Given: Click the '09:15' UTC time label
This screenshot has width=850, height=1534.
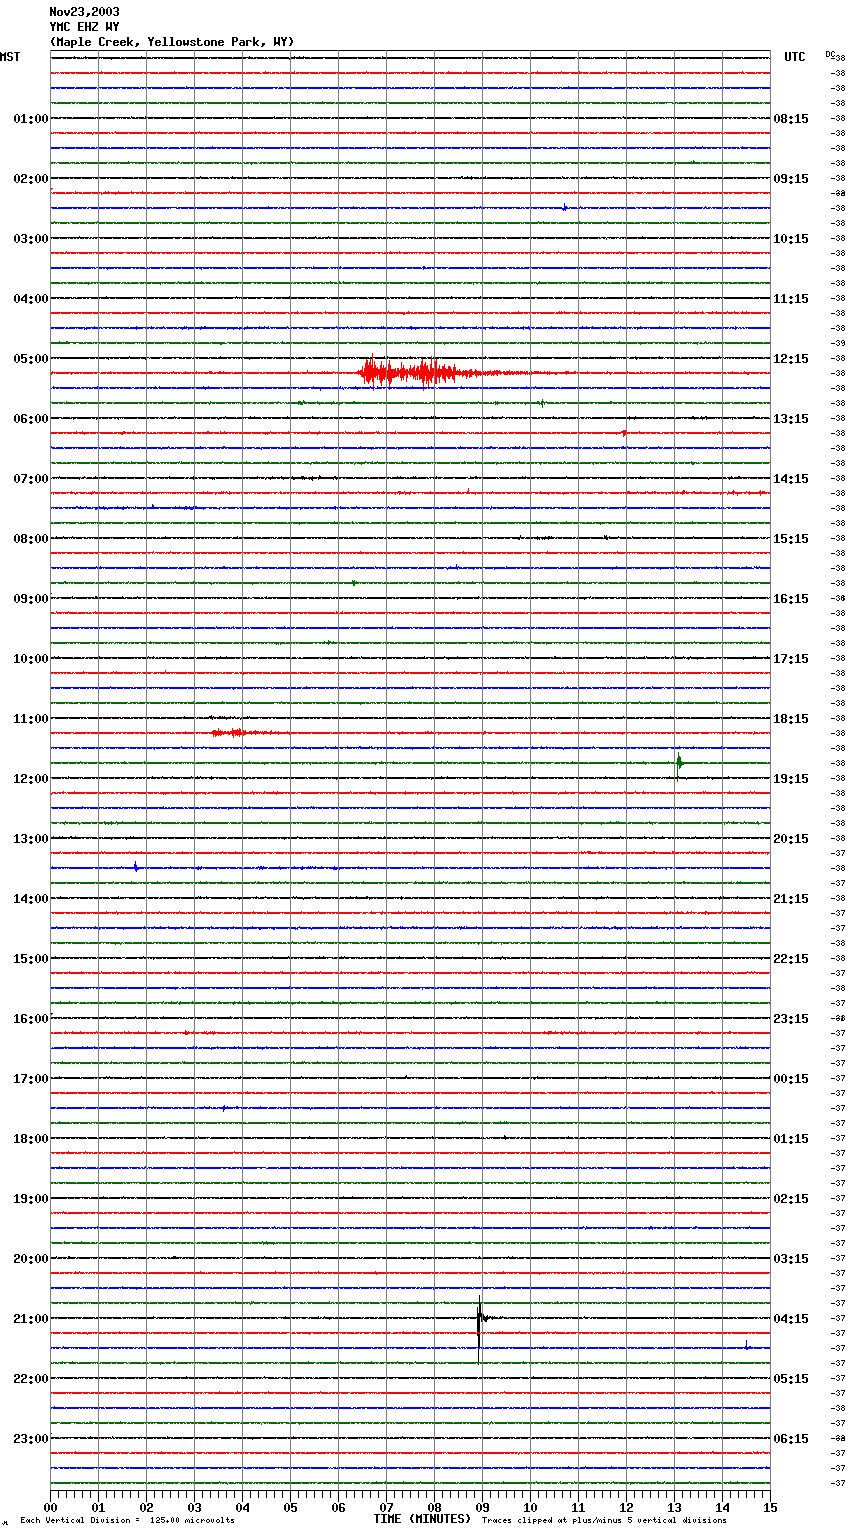Looking at the screenshot, I should [791, 179].
